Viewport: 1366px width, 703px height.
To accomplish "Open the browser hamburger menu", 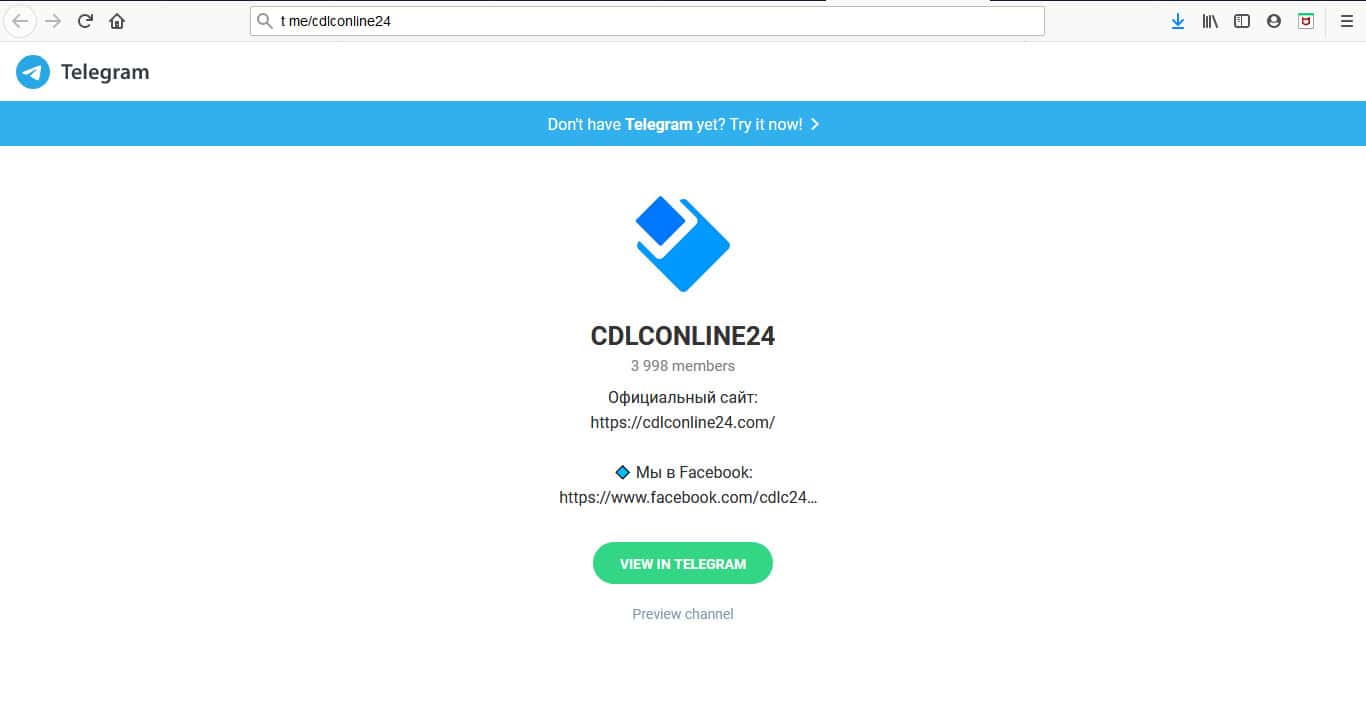I will click(1346, 21).
